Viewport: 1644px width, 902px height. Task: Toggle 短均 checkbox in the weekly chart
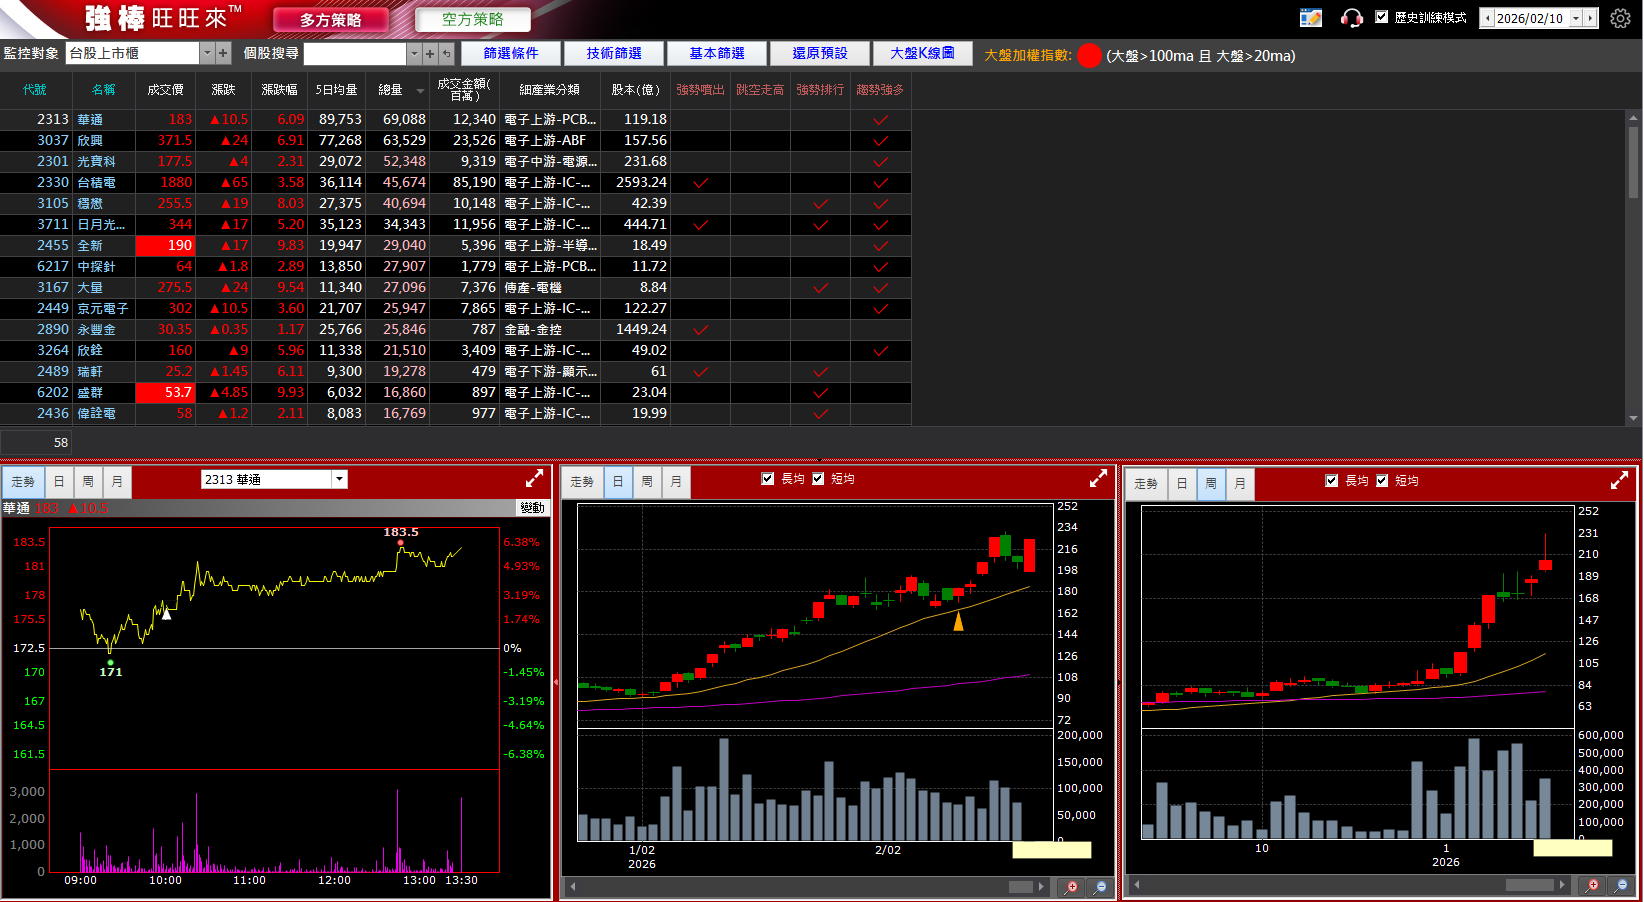(x=1382, y=481)
